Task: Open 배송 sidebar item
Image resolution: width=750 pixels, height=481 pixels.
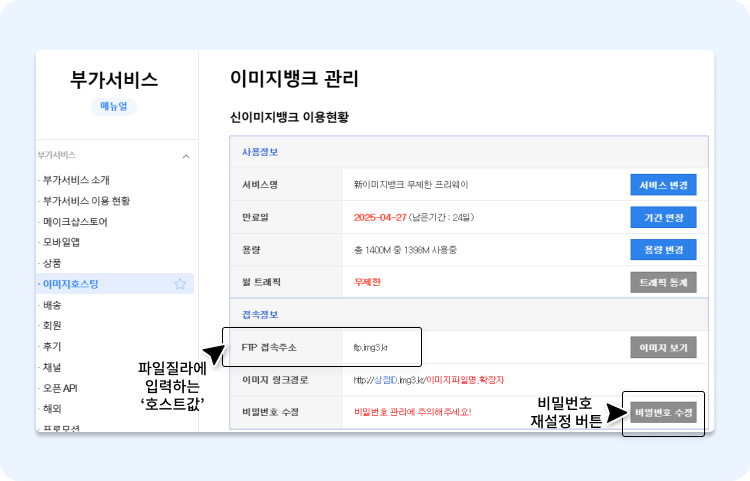Action: (x=52, y=305)
